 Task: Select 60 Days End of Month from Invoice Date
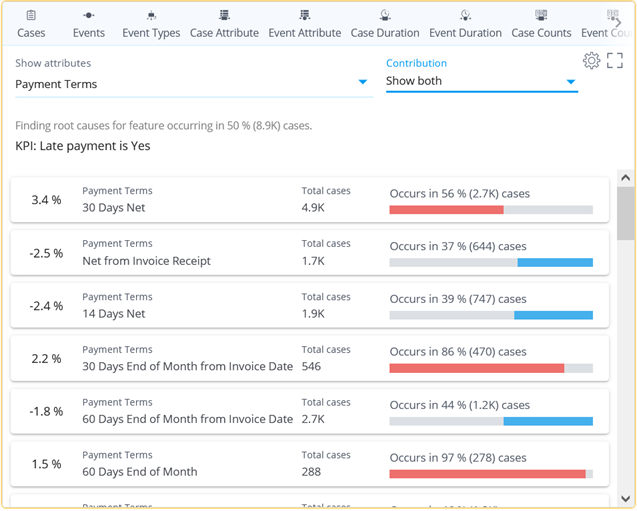tap(310, 411)
